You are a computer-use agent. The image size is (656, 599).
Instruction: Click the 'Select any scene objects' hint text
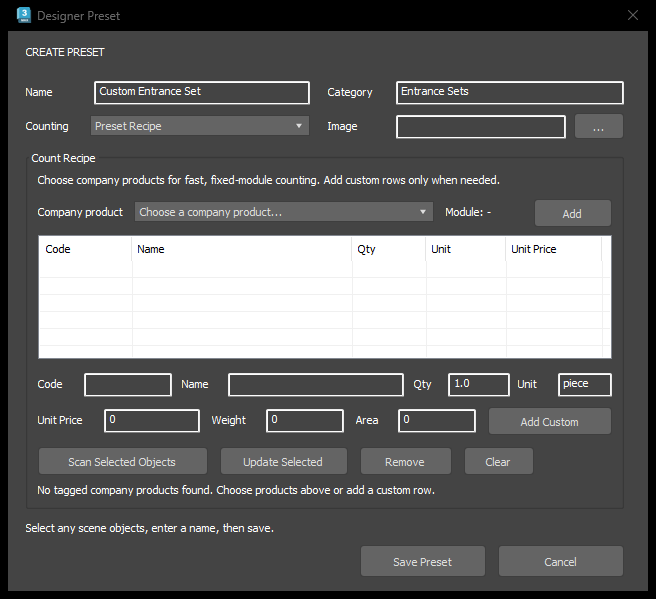[149, 528]
